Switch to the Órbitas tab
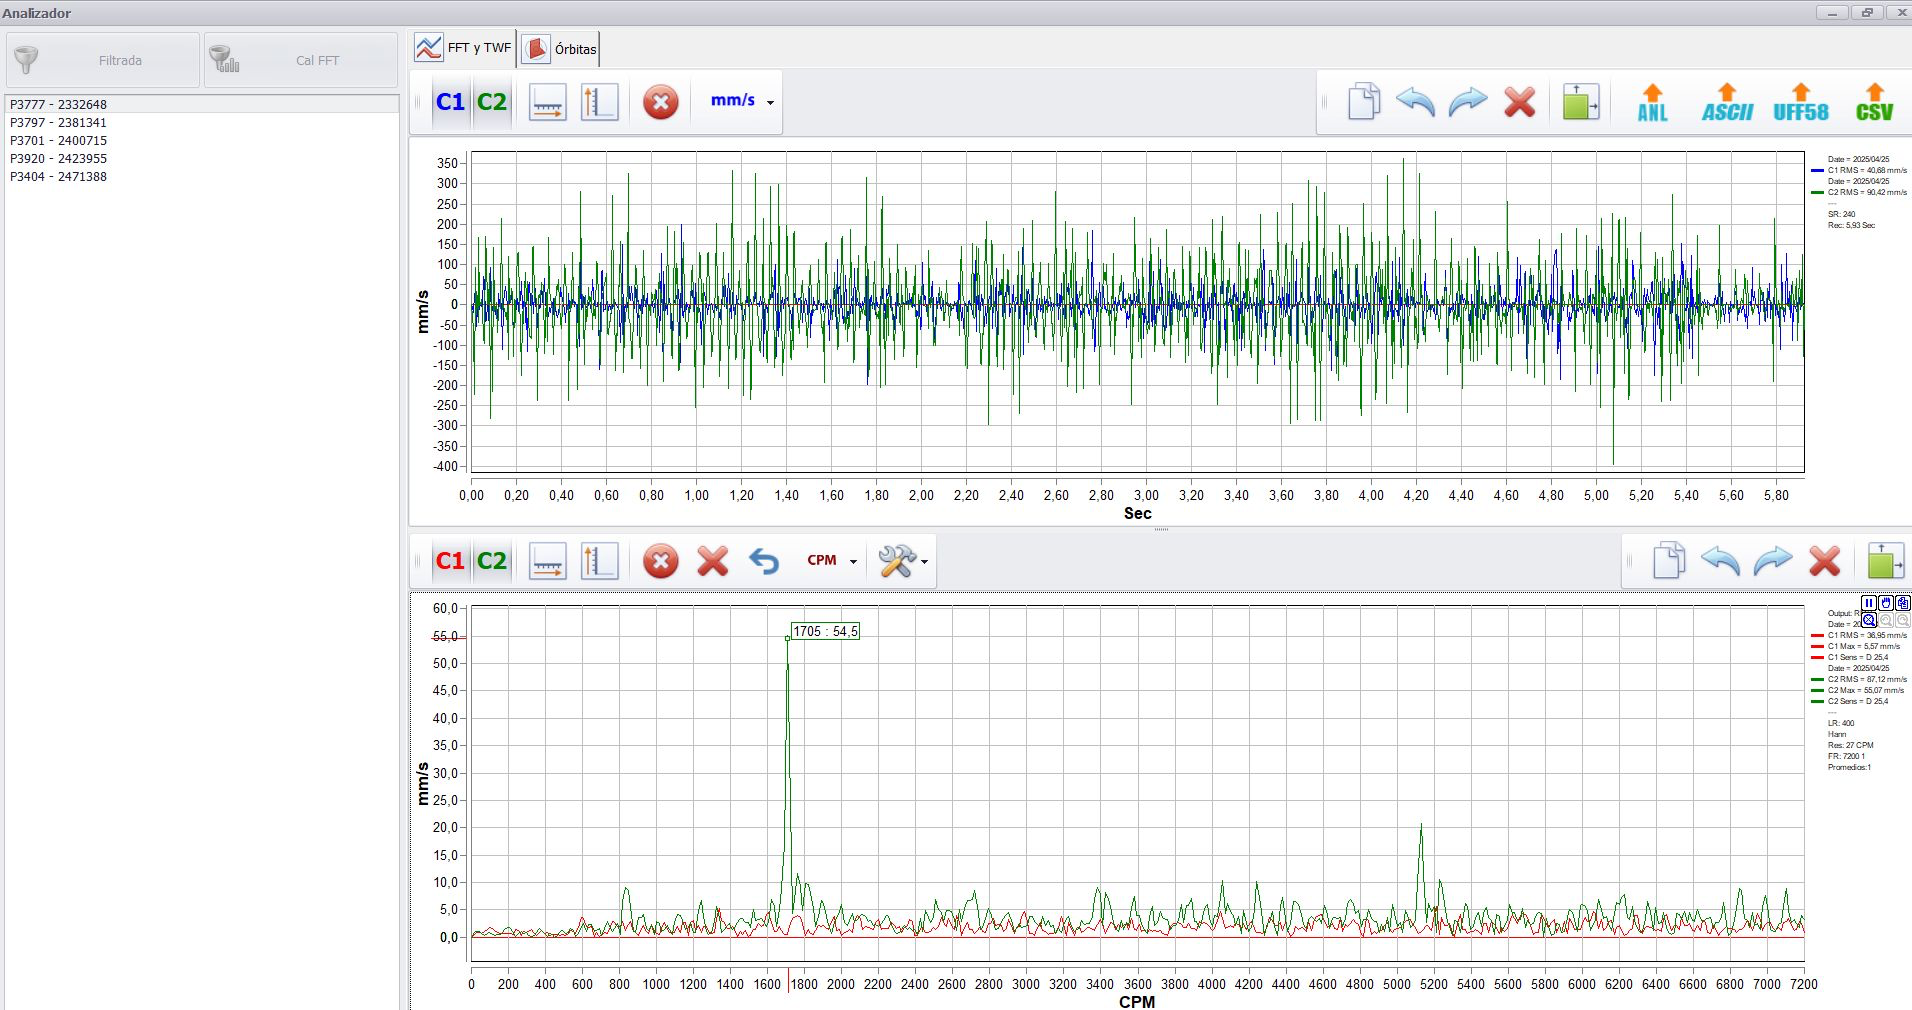The width and height of the screenshot is (1912, 1010). click(560, 49)
